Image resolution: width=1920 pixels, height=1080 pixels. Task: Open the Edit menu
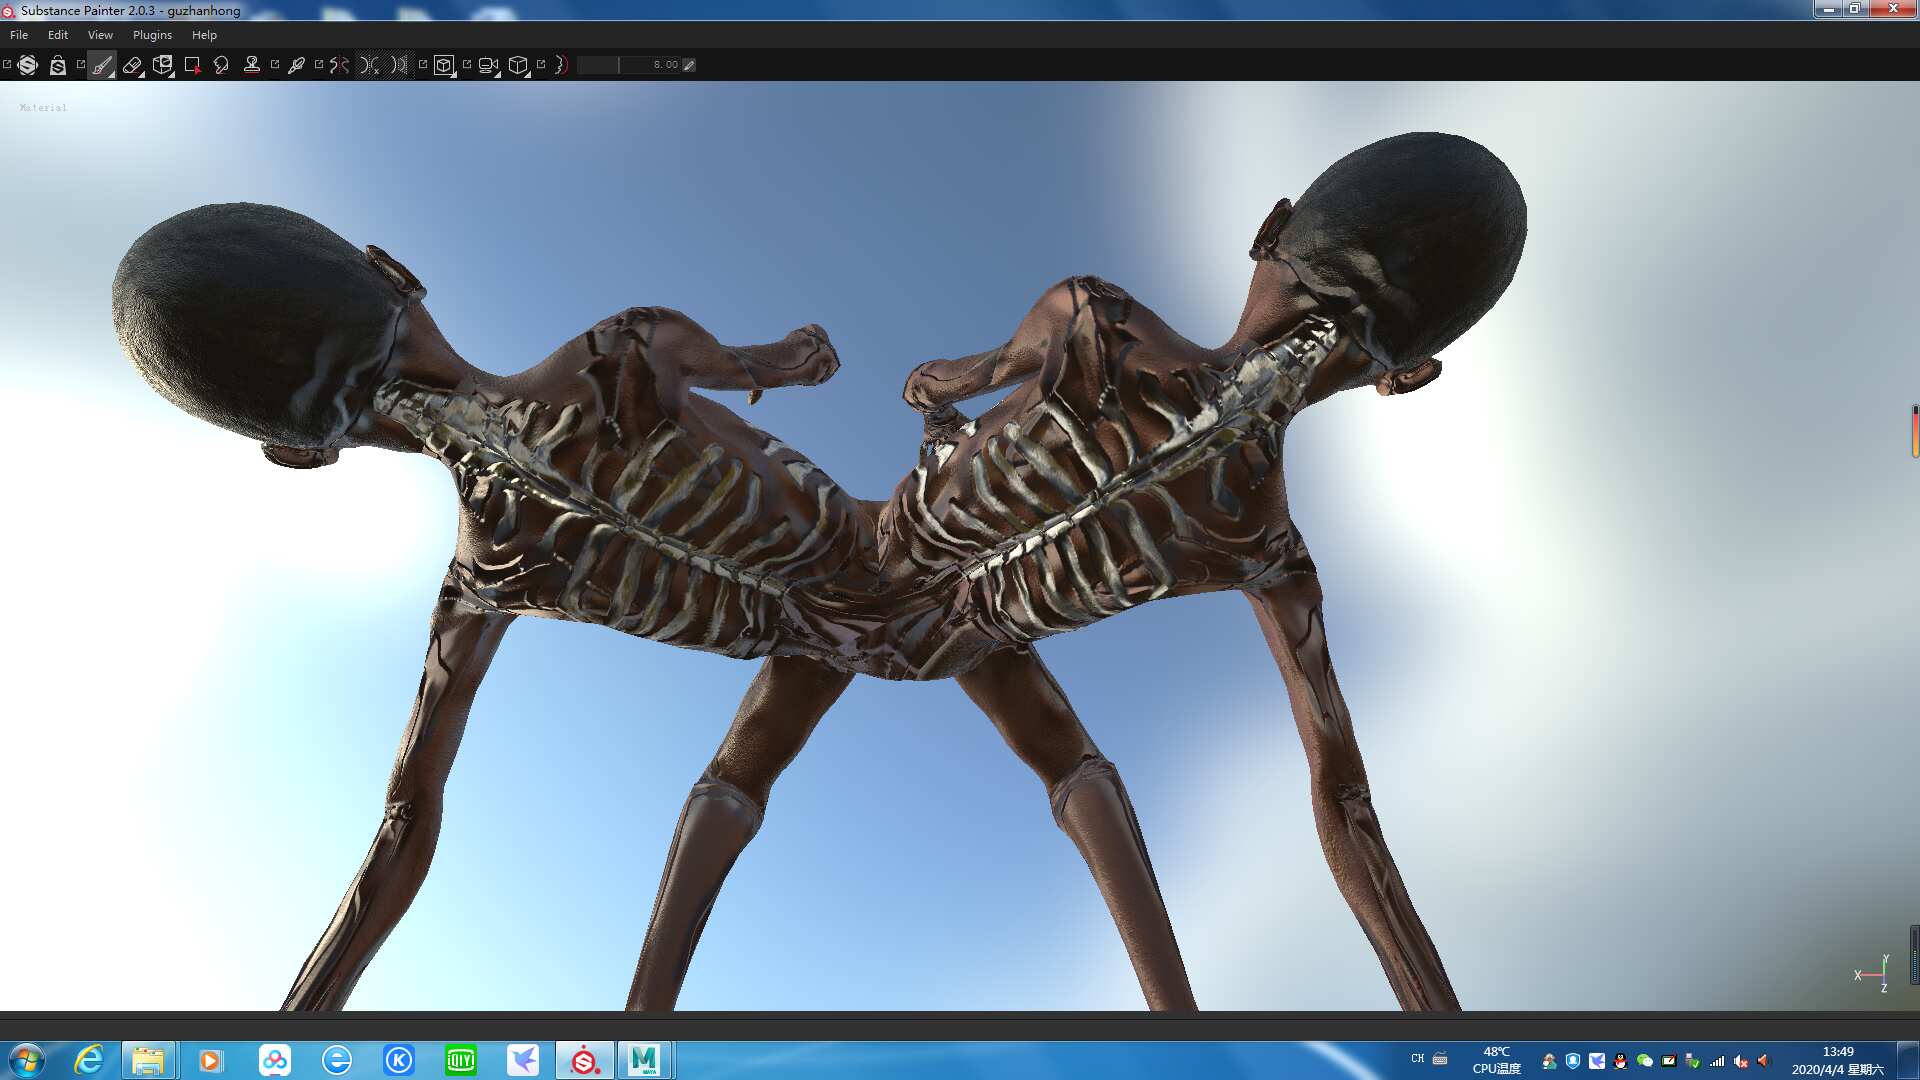click(58, 35)
